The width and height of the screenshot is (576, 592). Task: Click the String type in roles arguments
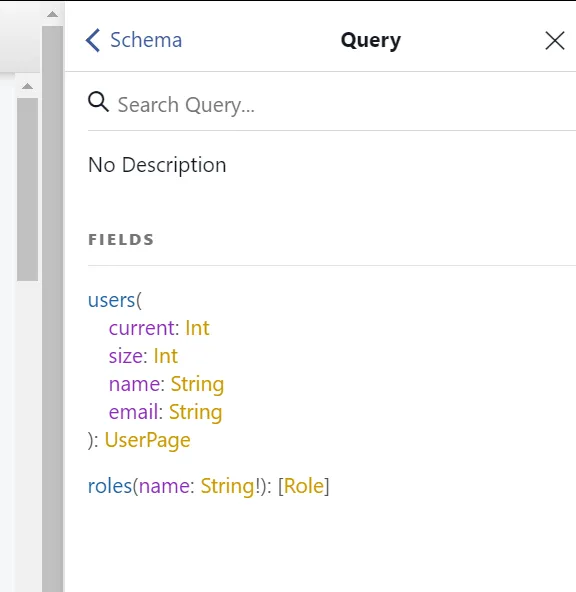[x=227, y=486]
